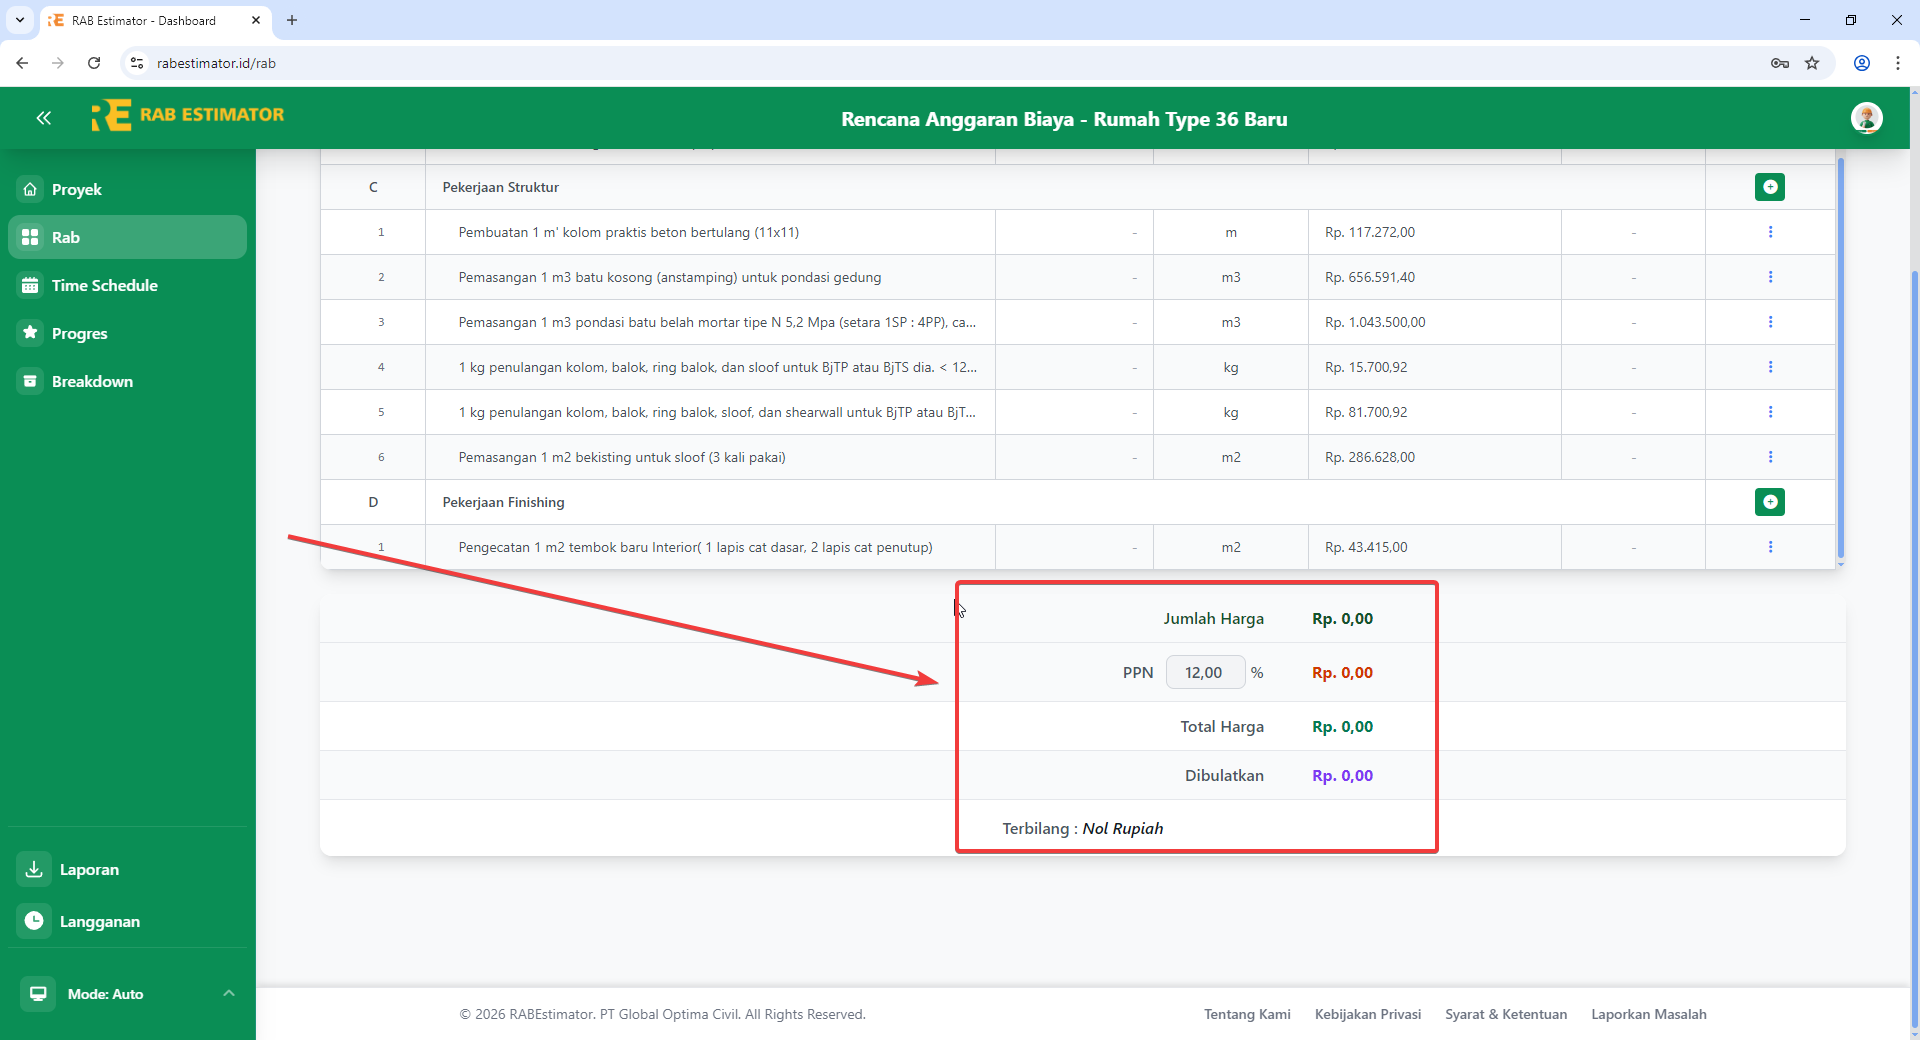Click the Laporkan Masalah footer link

coord(1648,1014)
